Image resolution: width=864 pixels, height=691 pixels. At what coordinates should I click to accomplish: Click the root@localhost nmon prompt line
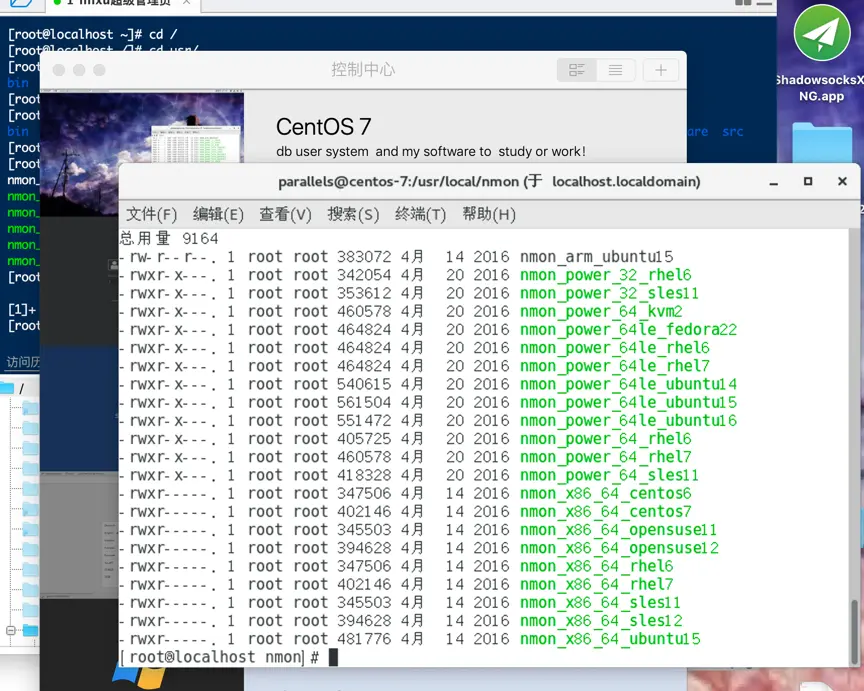[228, 657]
